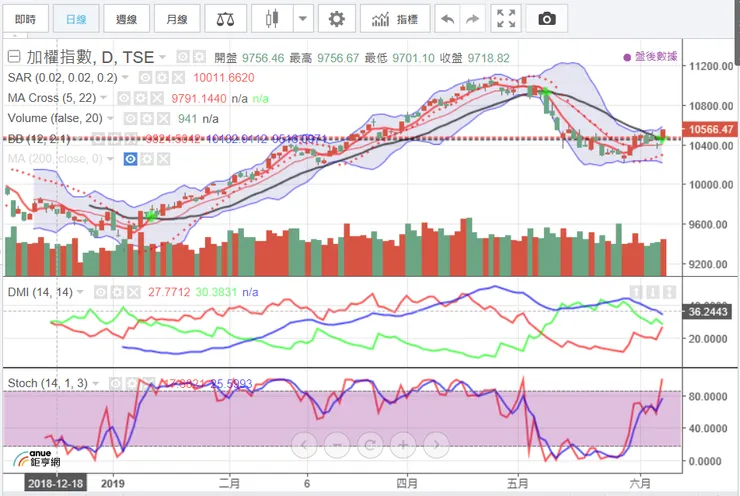
Task: Open settings gear for 加權指數 main series
Action: (x=199, y=58)
